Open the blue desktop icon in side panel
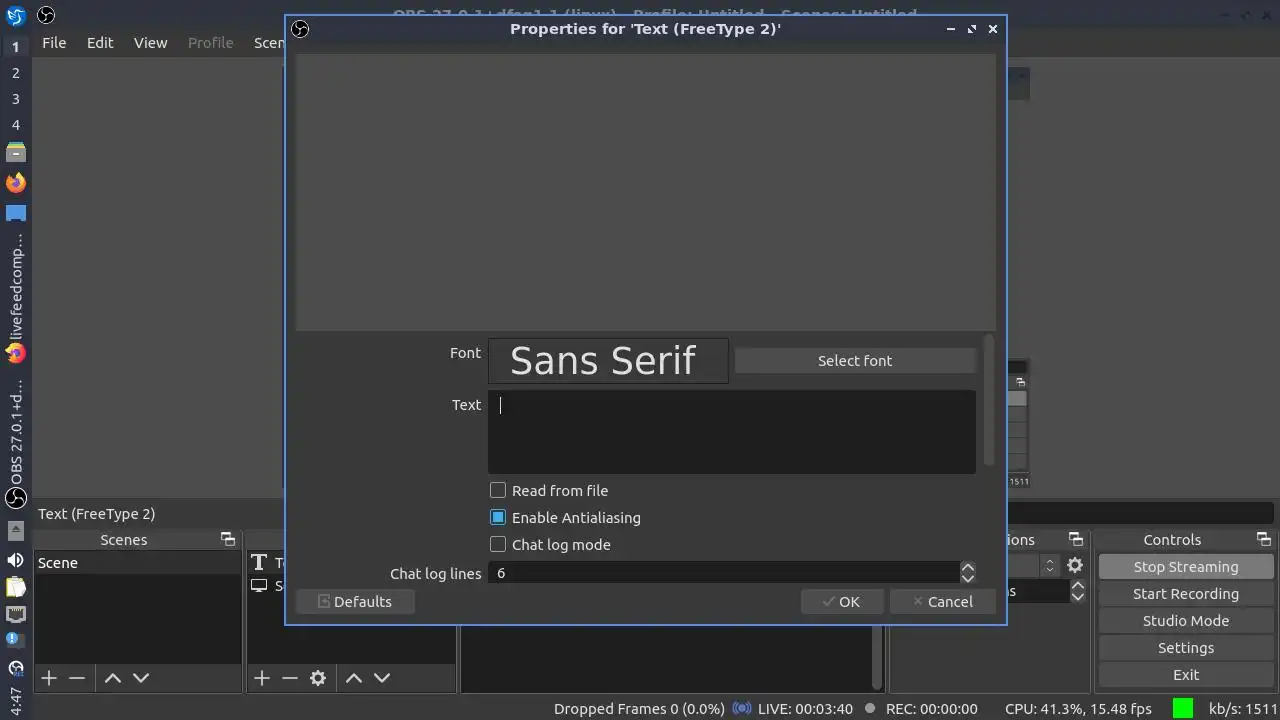1280x720 pixels. 15,213
